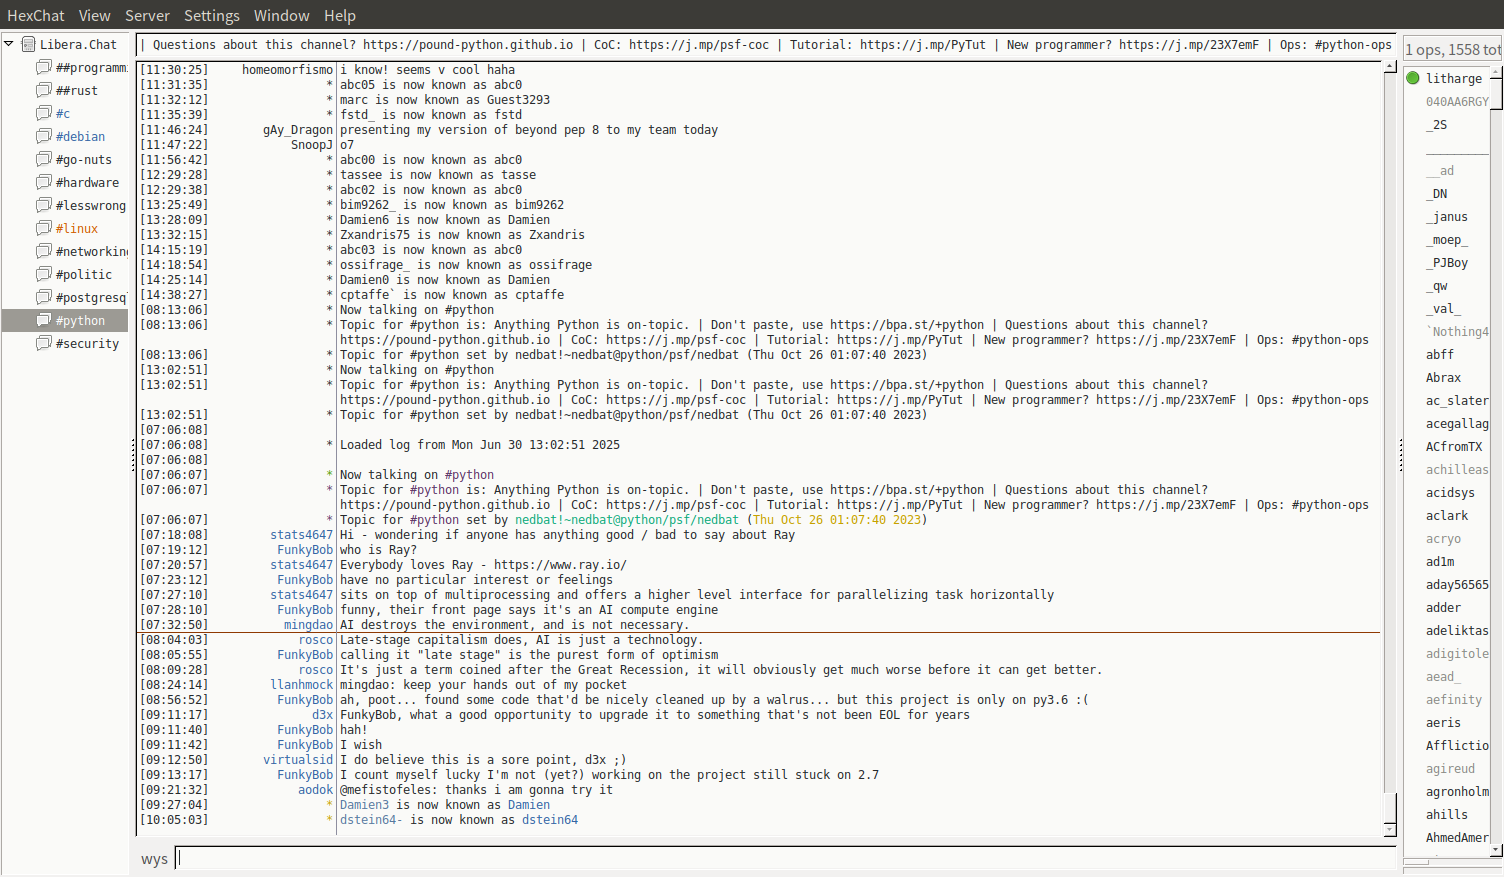Click the channel icon beside #hardware
Viewport: 1504px width, 877px height.
click(x=43, y=182)
